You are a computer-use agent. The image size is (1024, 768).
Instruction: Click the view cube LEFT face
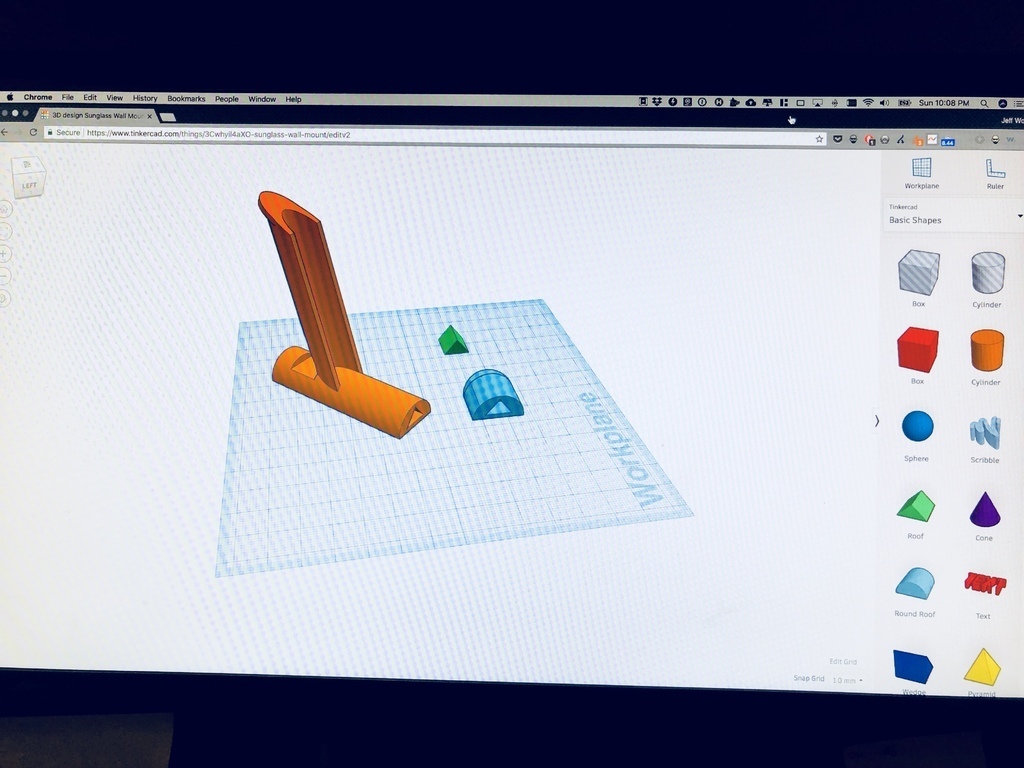coord(29,185)
